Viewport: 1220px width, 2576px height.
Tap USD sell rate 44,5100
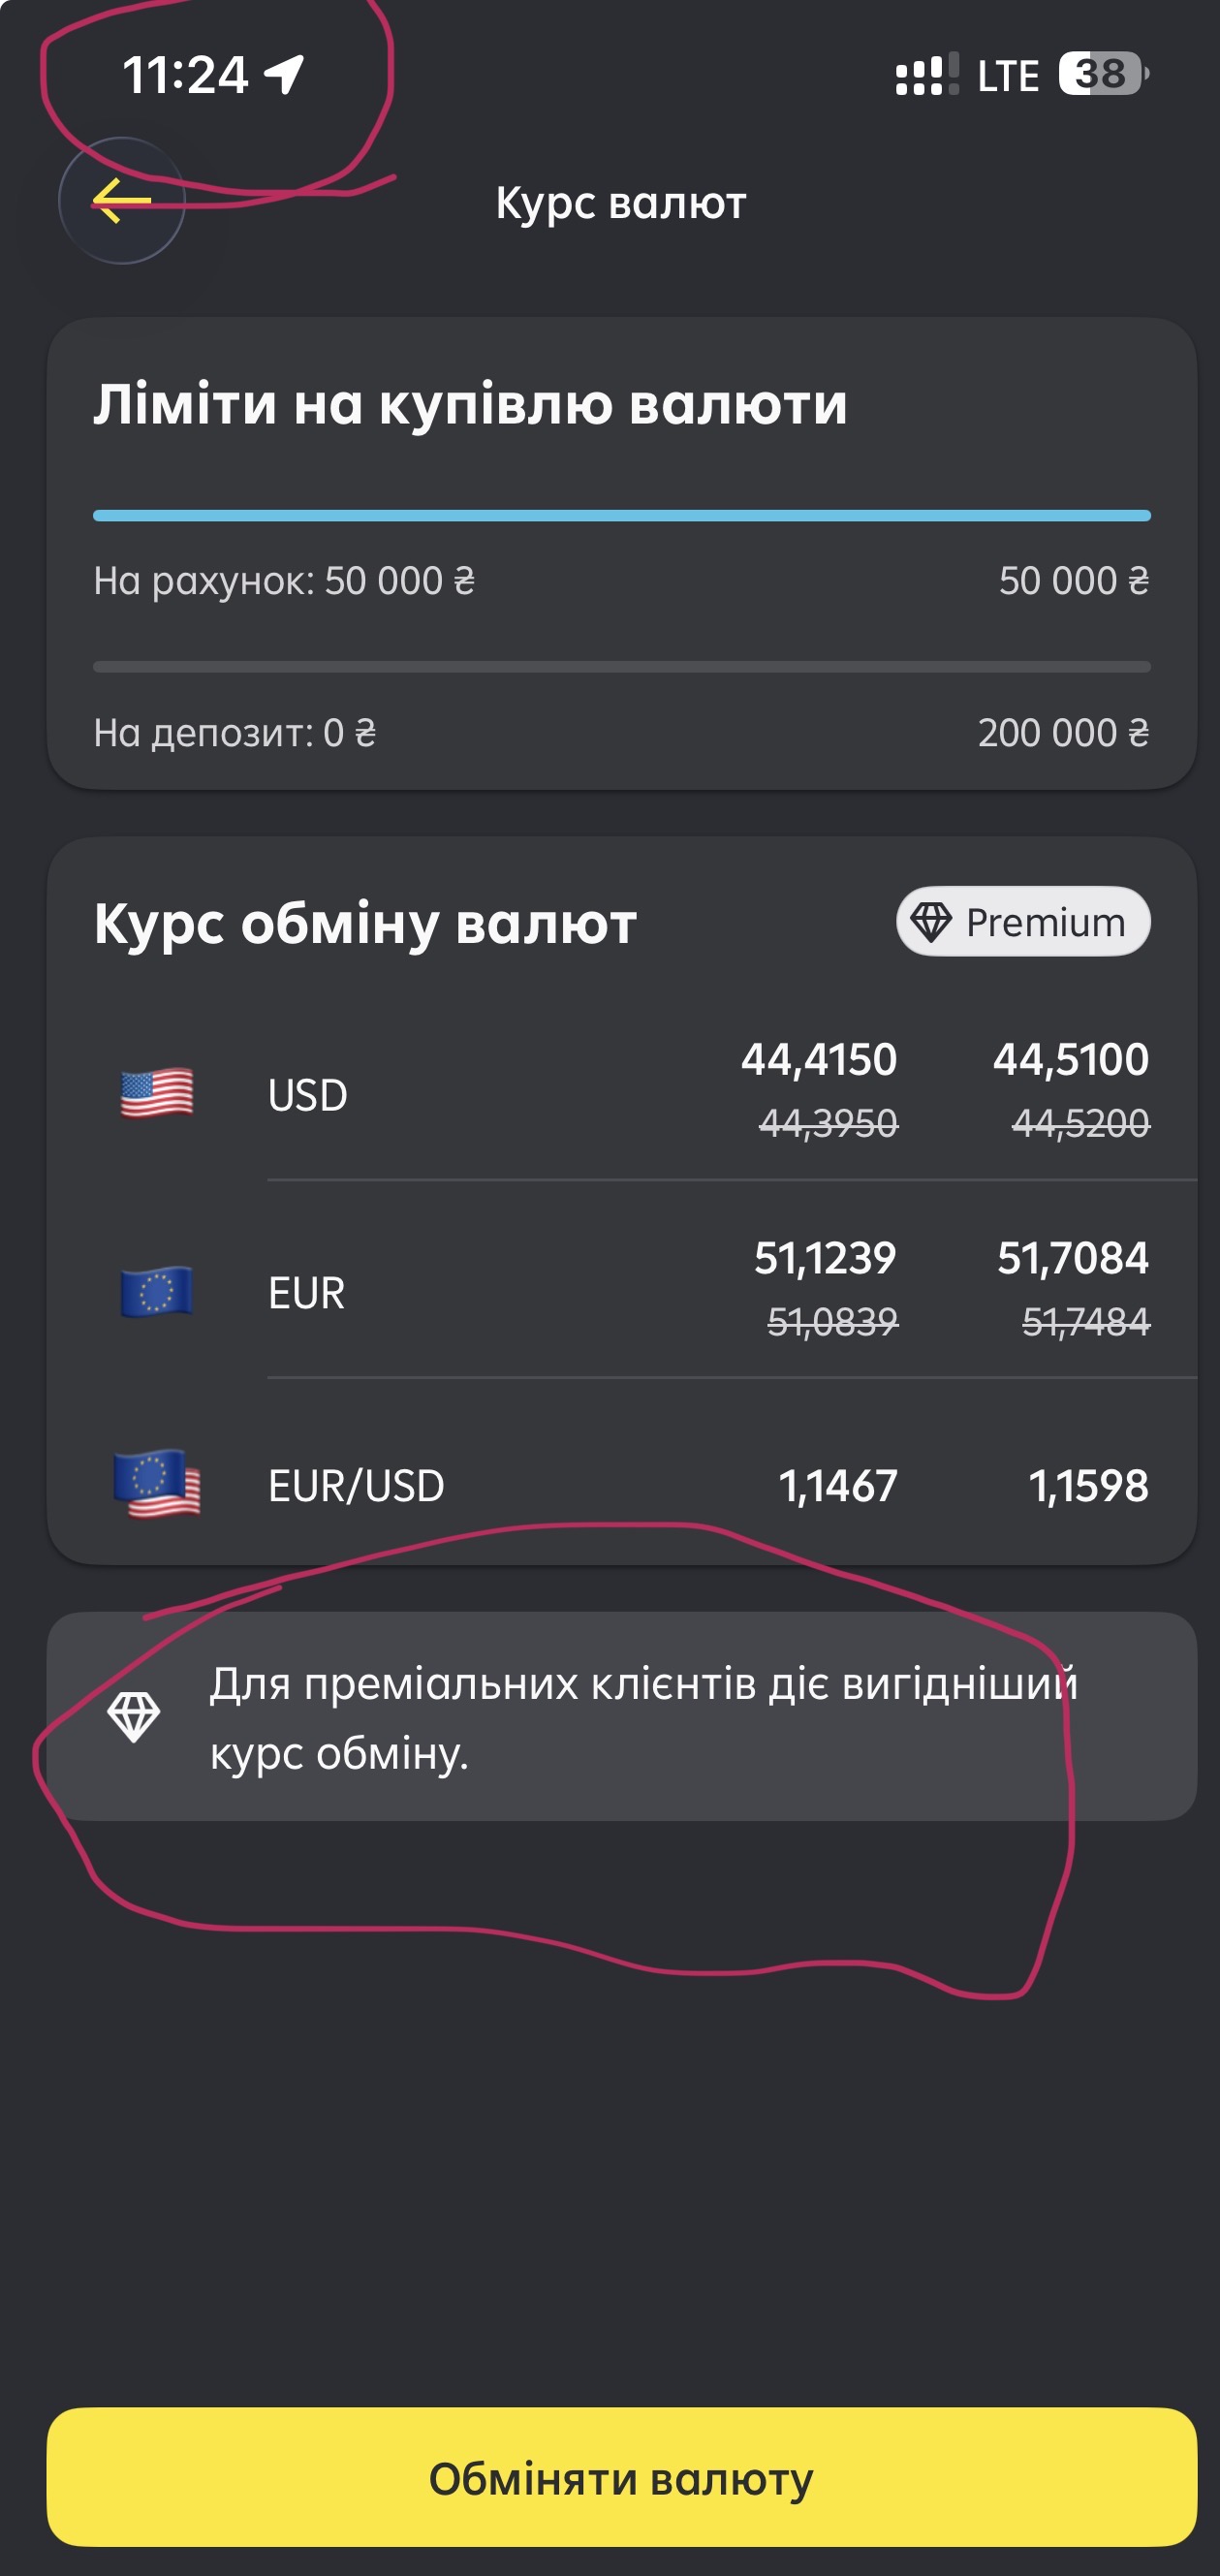click(1071, 1060)
